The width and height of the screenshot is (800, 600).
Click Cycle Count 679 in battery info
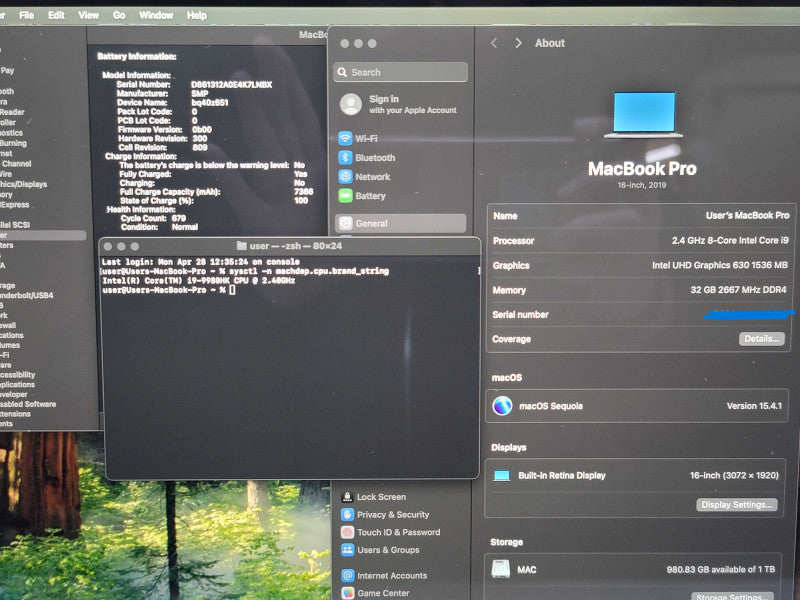click(x=153, y=218)
